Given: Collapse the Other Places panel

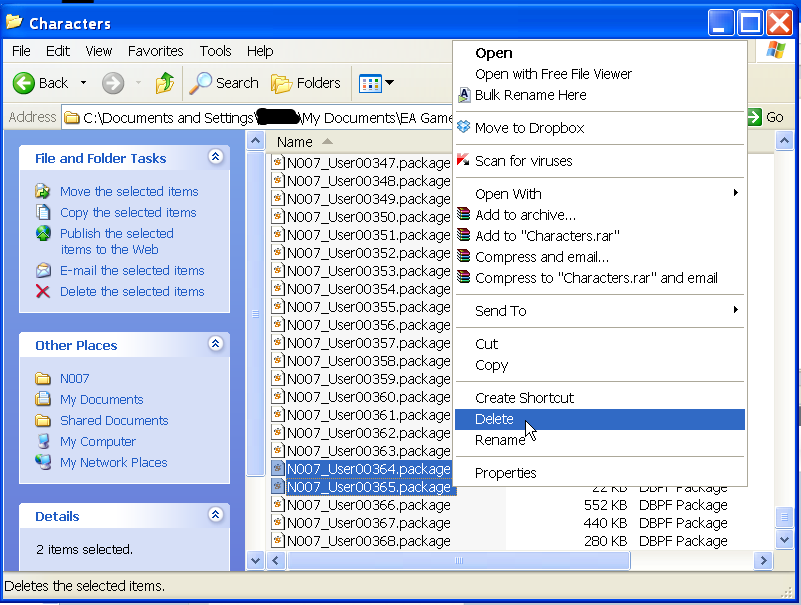Looking at the screenshot, I should (x=216, y=343).
